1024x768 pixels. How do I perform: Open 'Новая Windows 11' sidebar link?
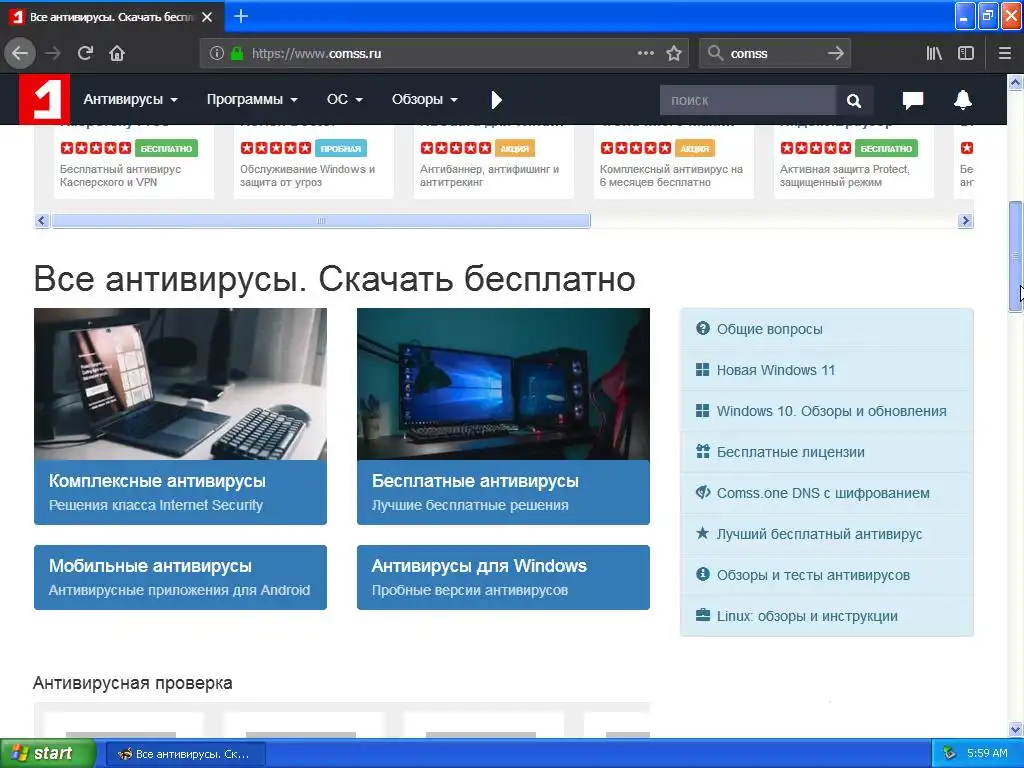click(x=827, y=370)
